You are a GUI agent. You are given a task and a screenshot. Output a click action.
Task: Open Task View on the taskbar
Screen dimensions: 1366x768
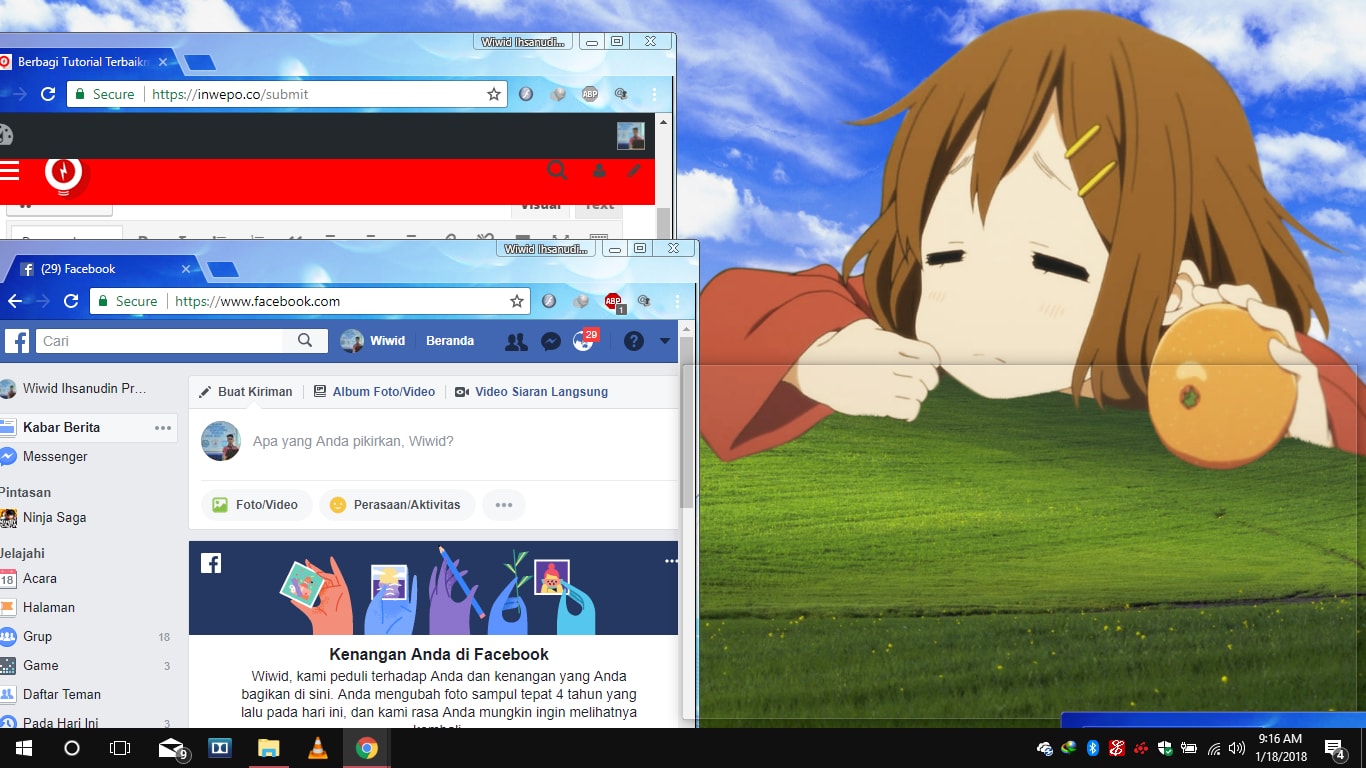(x=120, y=748)
